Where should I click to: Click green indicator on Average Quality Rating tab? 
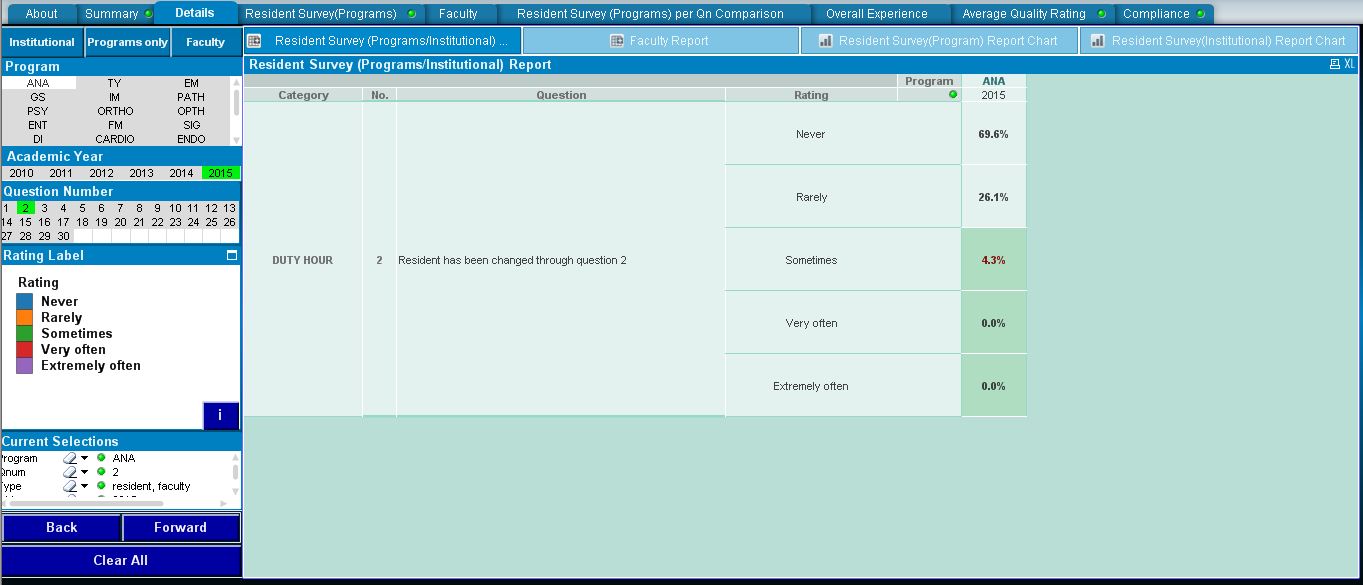(x=1101, y=14)
